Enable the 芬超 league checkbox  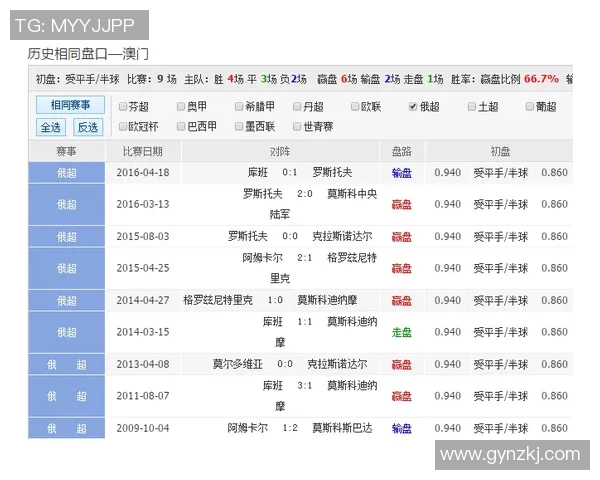(x=122, y=106)
